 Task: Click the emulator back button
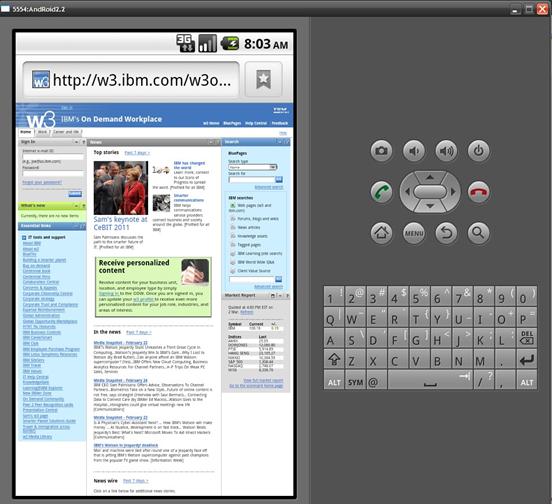tap(446, 233)
